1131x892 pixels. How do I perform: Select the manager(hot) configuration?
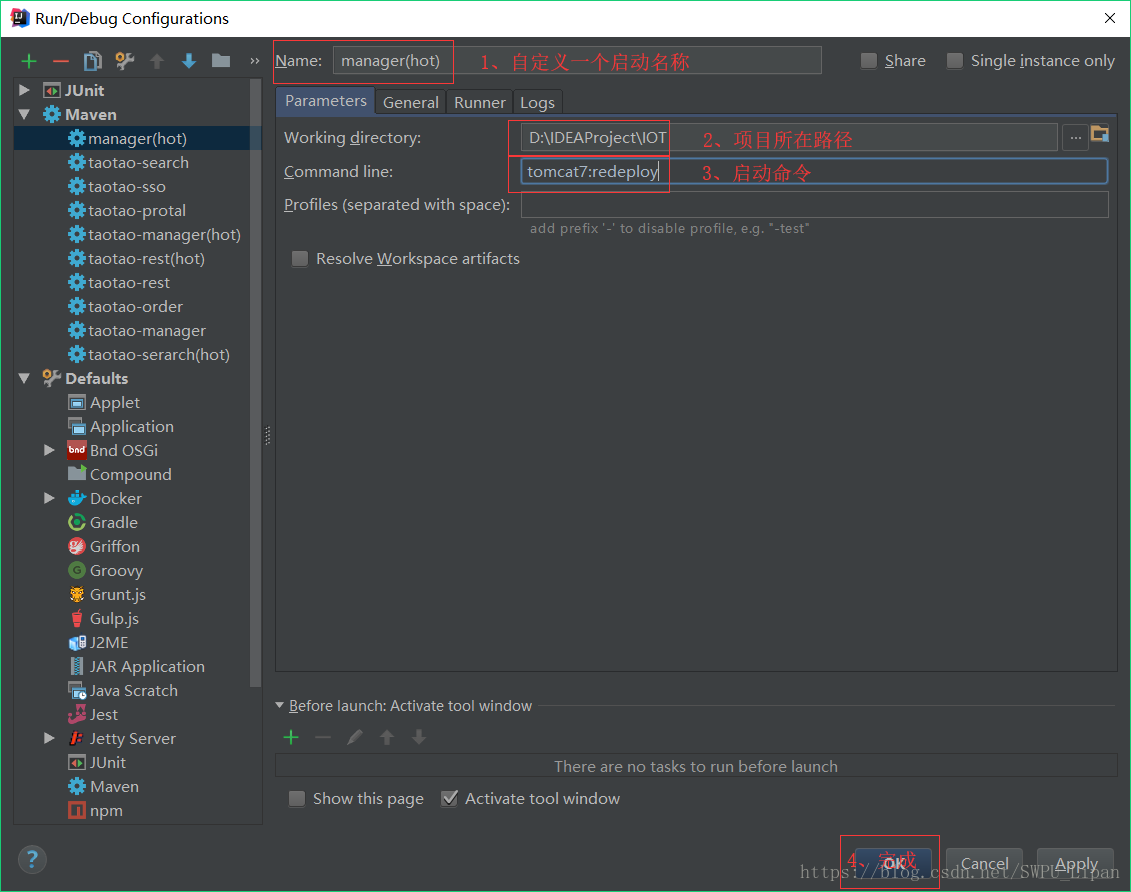pyautogui.click(x=138, y=138)
